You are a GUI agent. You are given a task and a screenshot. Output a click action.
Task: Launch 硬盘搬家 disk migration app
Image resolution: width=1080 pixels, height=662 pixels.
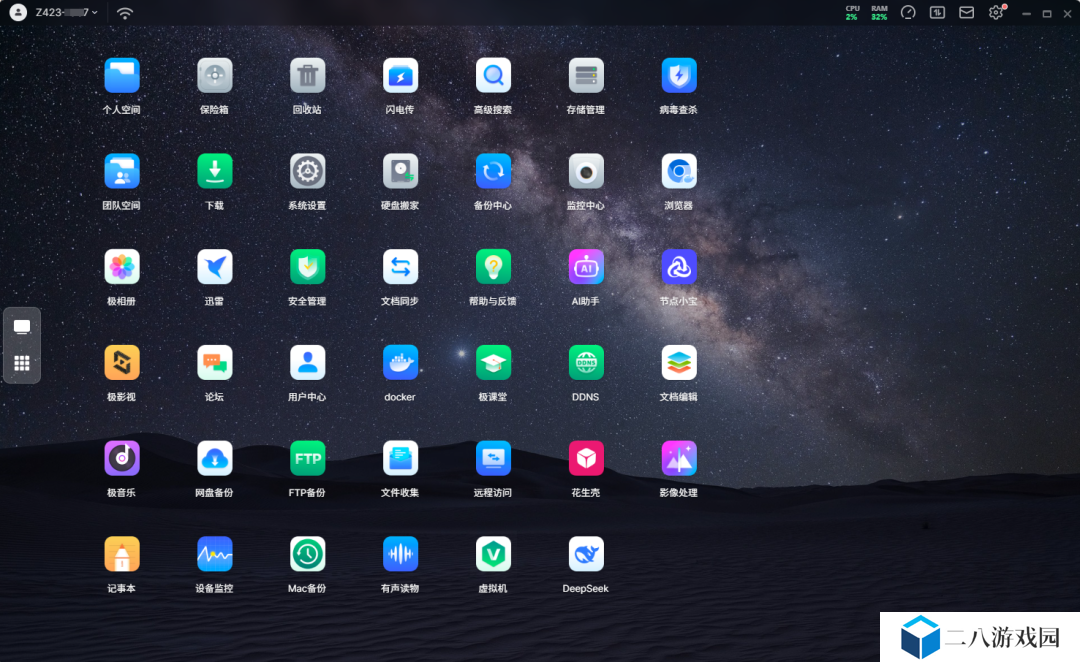click(400, 172)
